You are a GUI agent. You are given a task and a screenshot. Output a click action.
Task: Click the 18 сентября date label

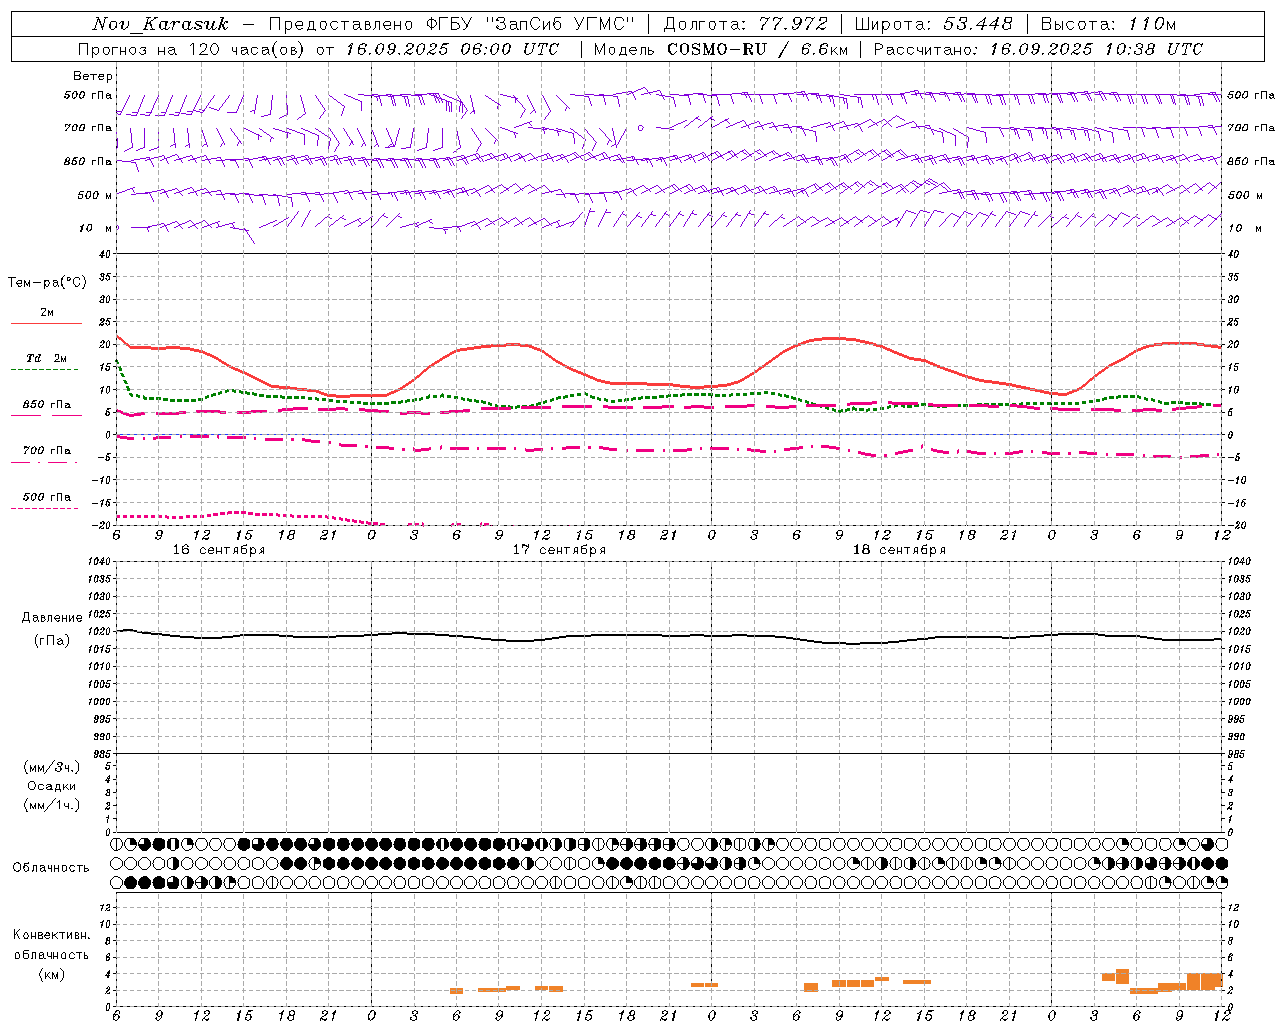[899, 550]
